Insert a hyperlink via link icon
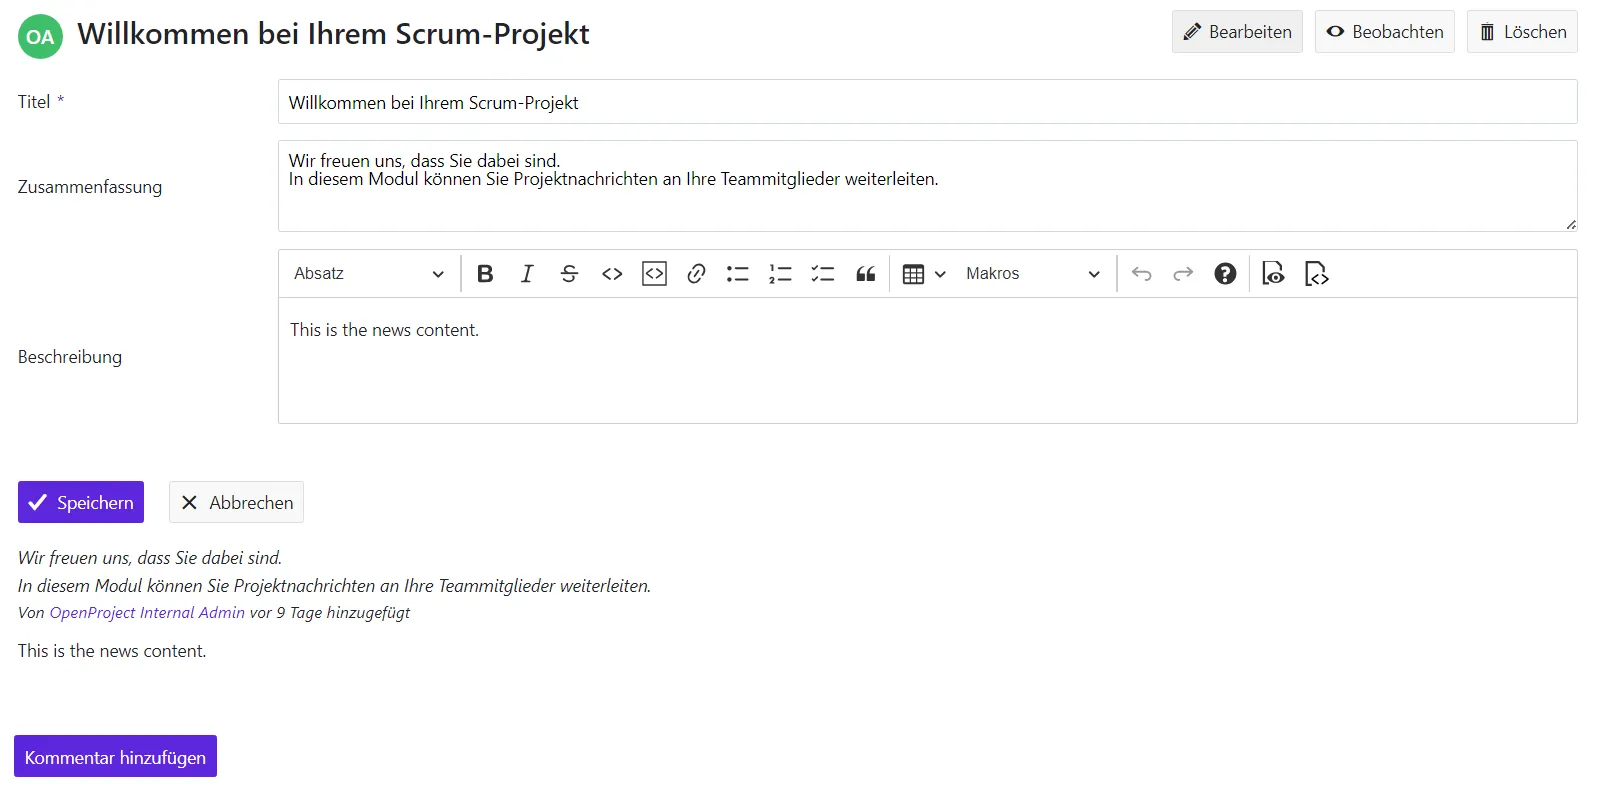The image size is (1615, 789). pos(696,274)
